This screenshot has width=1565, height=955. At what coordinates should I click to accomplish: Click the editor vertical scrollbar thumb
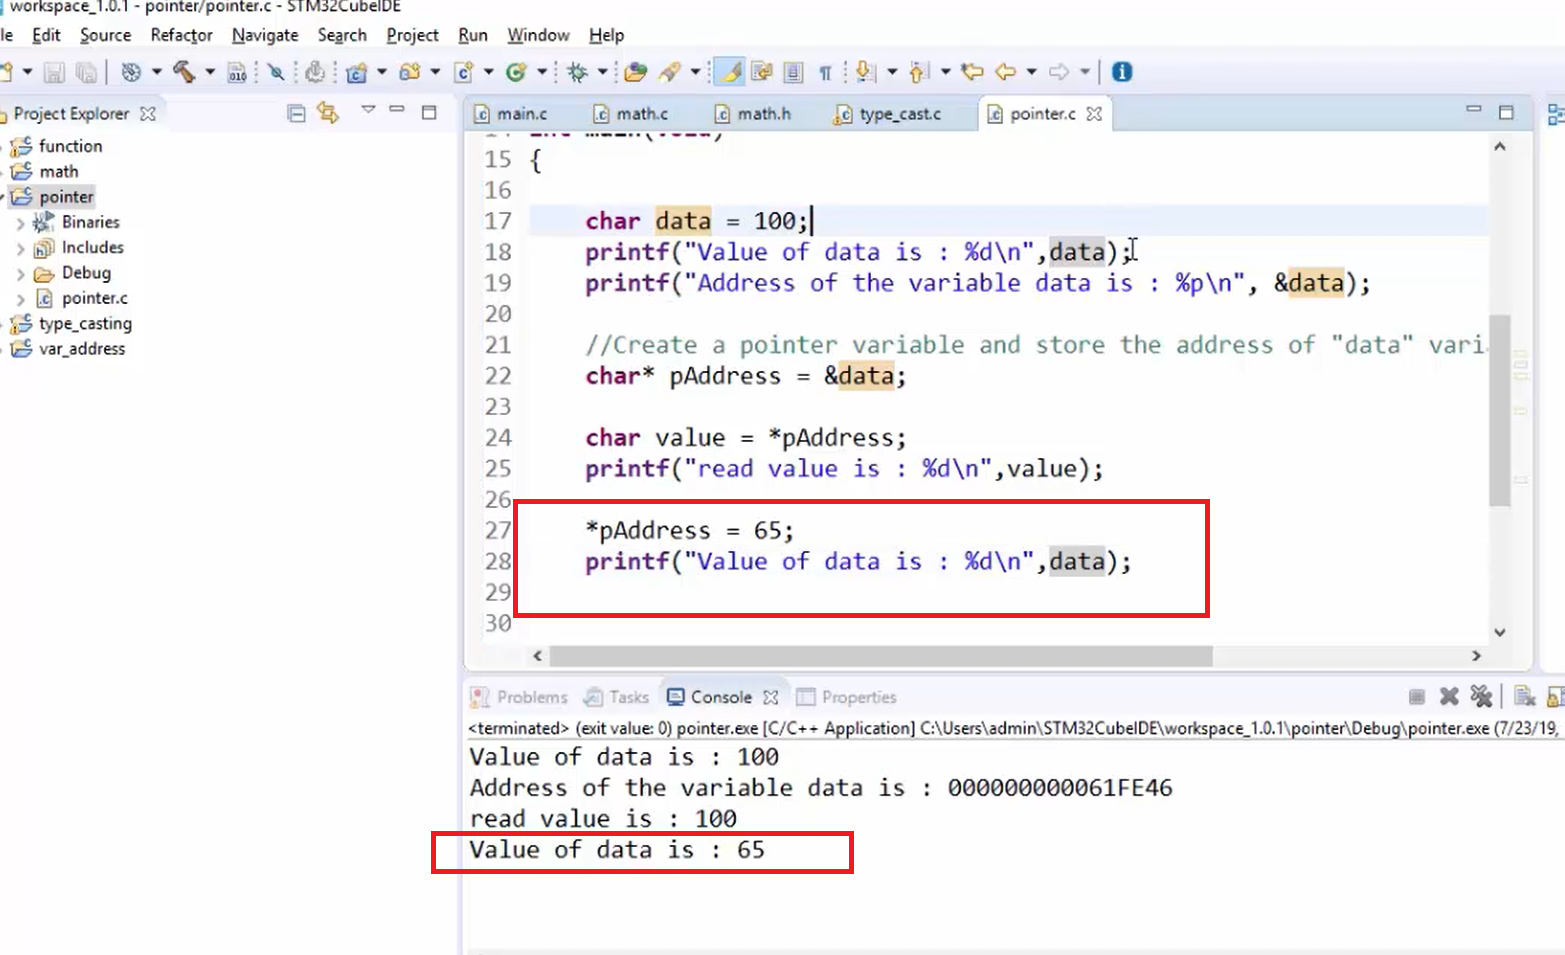click(x=1499, y=410)
